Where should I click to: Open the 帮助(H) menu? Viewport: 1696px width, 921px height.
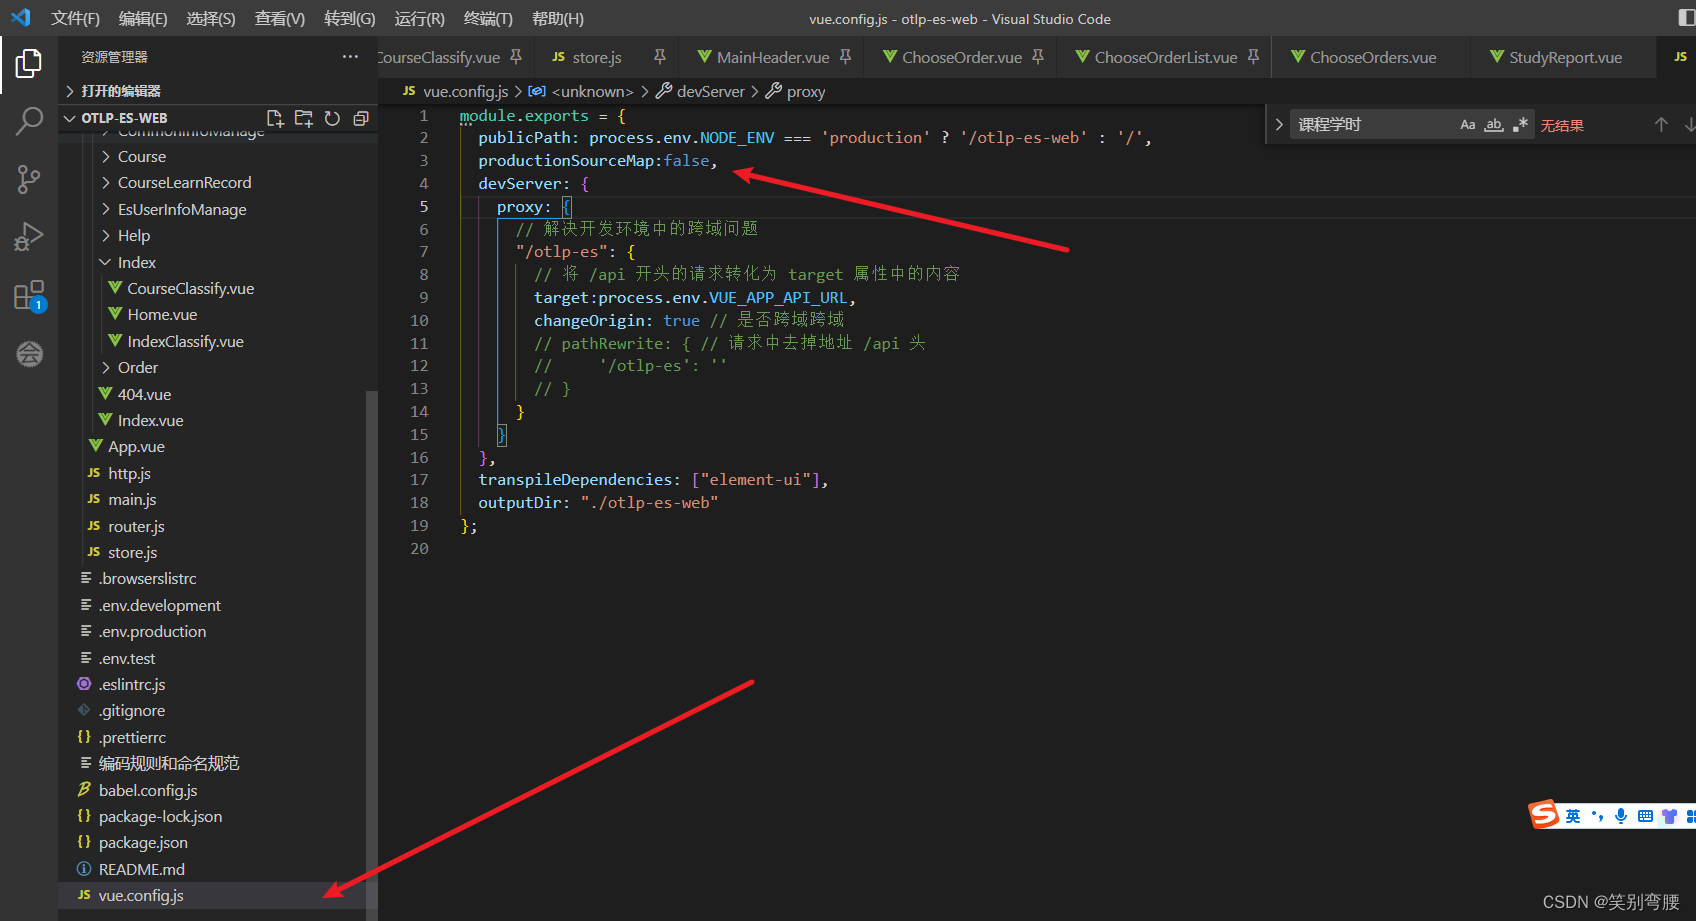coord(558,18)
